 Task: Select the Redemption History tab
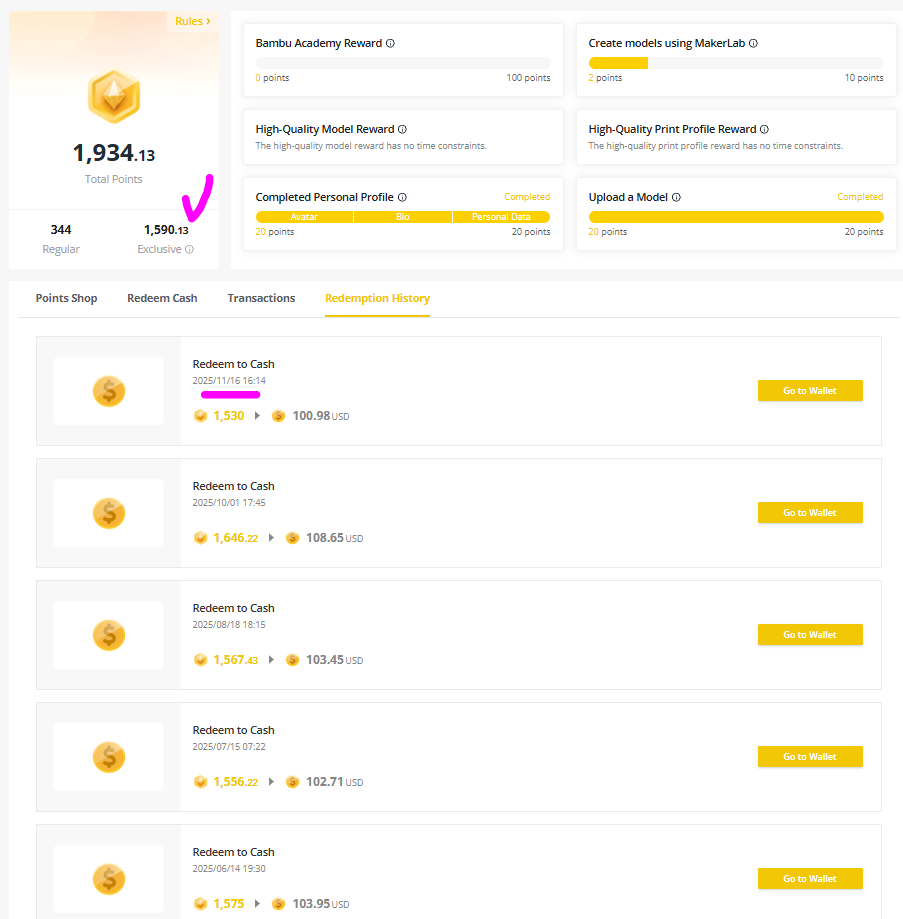click(377, 298)
